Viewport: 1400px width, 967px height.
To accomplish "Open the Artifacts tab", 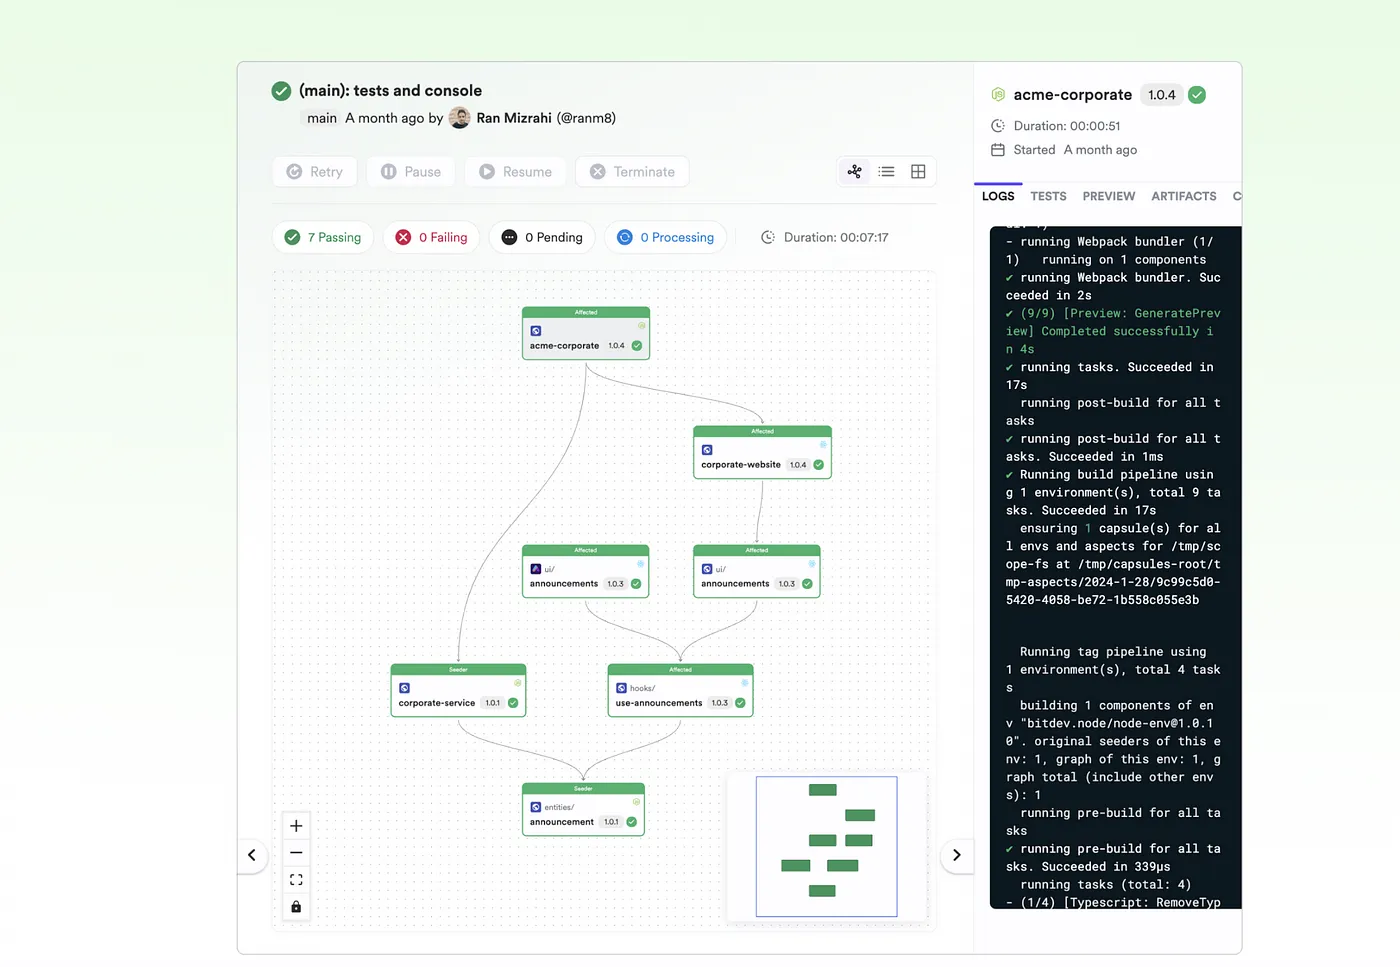I will tap(1183, 197).
